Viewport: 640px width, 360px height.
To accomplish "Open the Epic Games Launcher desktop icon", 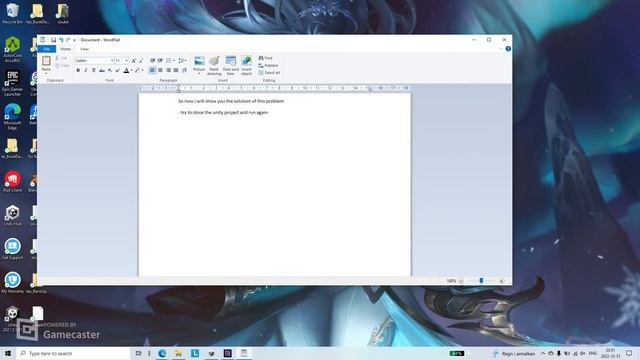I will (12, 83).
